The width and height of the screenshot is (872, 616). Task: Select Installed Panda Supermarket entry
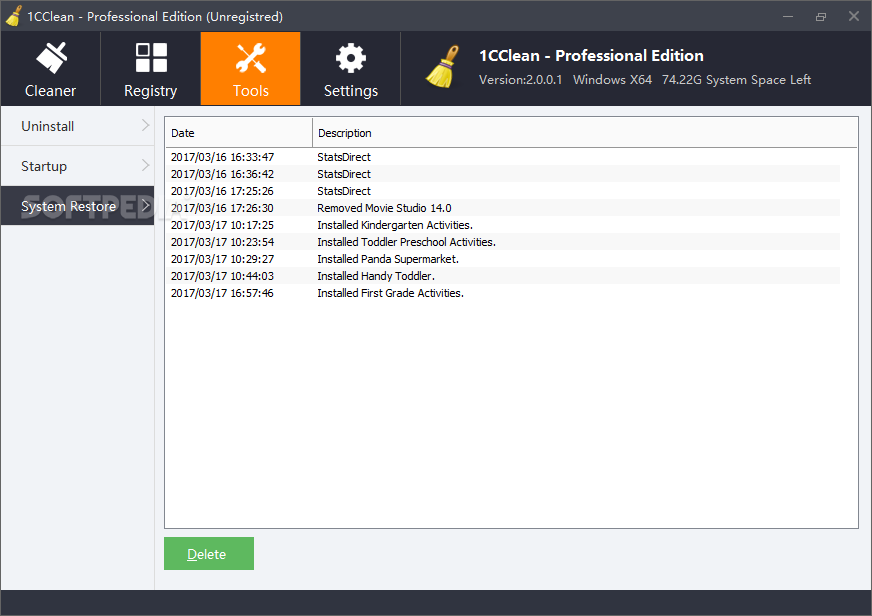tap(503, 259)
